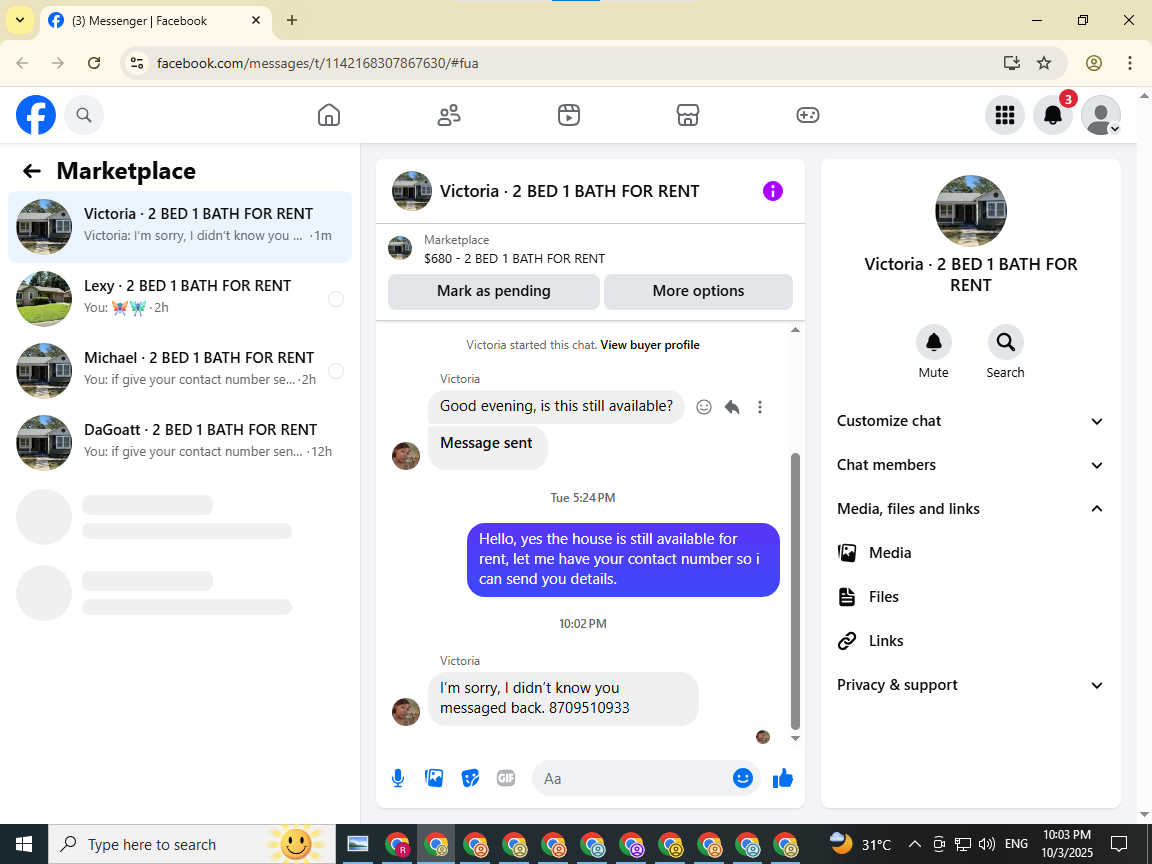Click the chat scrollbar down arrow
1152x864 pixels.
click(795, 738)
